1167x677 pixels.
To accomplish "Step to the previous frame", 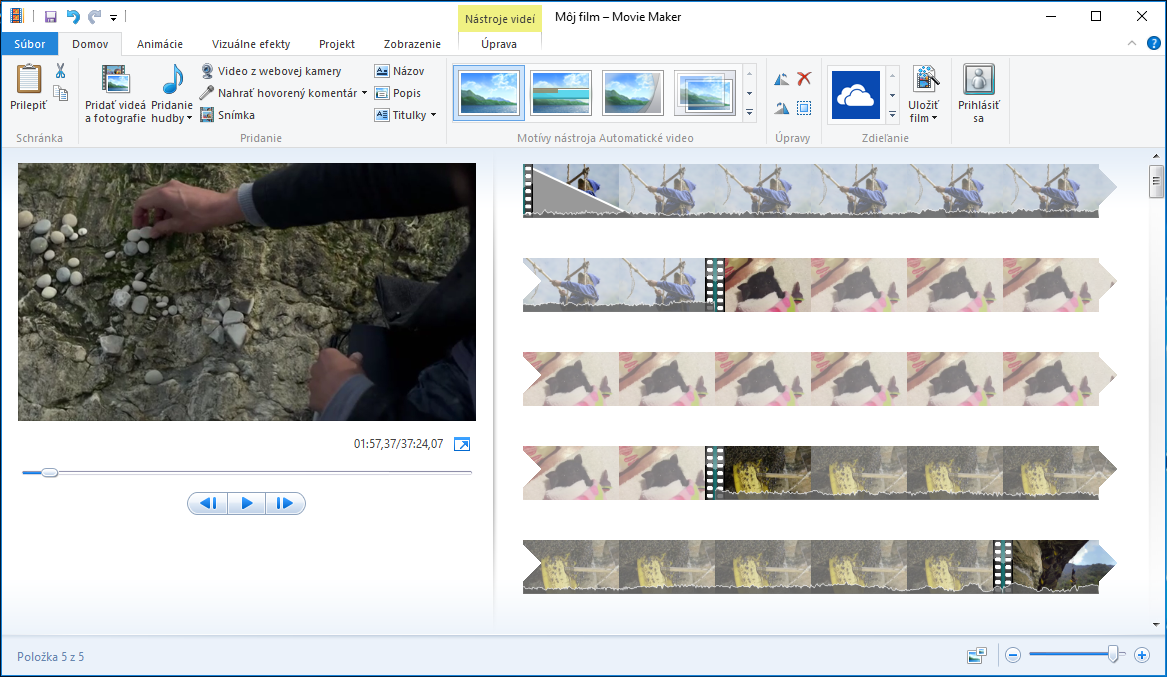I will tap(208, 503).
